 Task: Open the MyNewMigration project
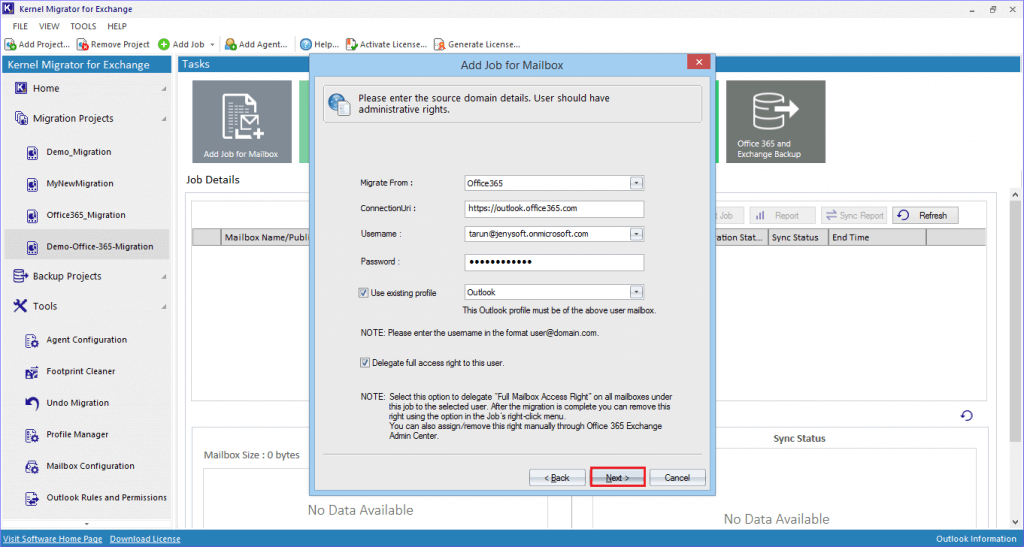(x=80, y=183)
